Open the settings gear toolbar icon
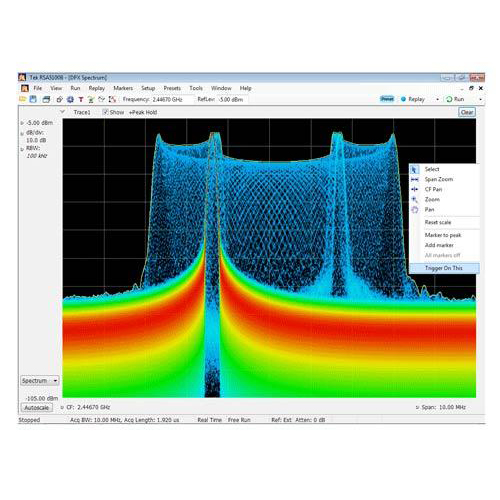Screen dimensions: 500x500 (x=70, y=99)
